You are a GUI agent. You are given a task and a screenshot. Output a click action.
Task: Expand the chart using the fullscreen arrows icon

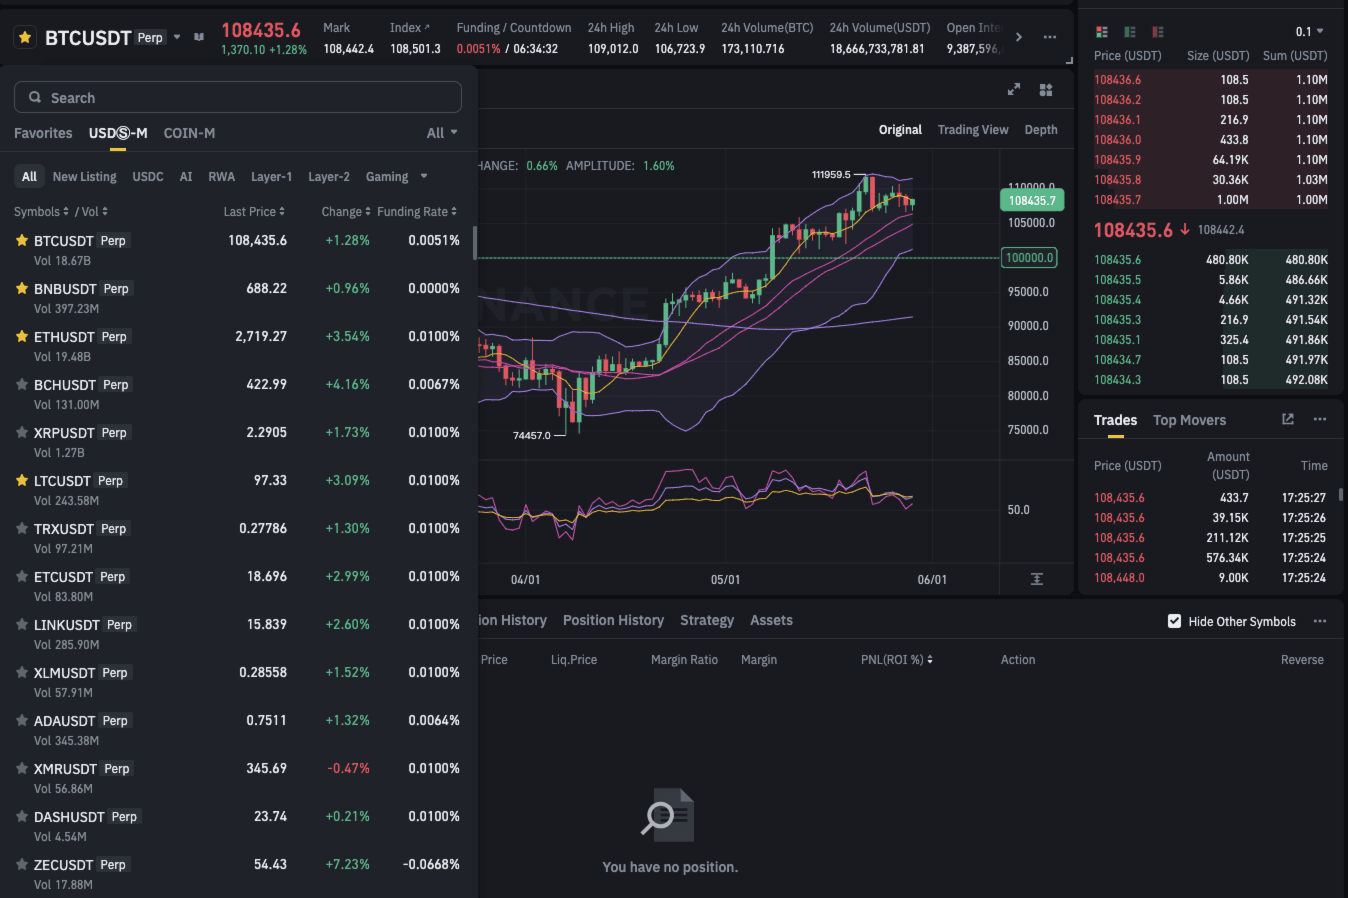[x=1013, y=89]
